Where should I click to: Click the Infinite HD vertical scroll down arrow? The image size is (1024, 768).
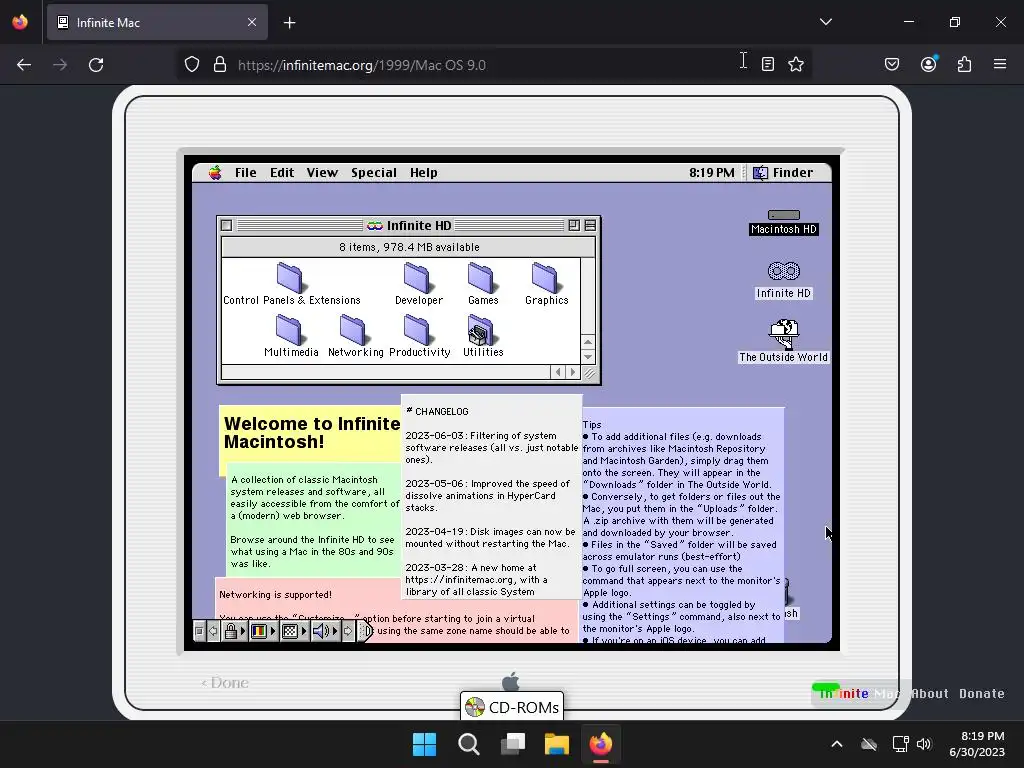[588, 357]
